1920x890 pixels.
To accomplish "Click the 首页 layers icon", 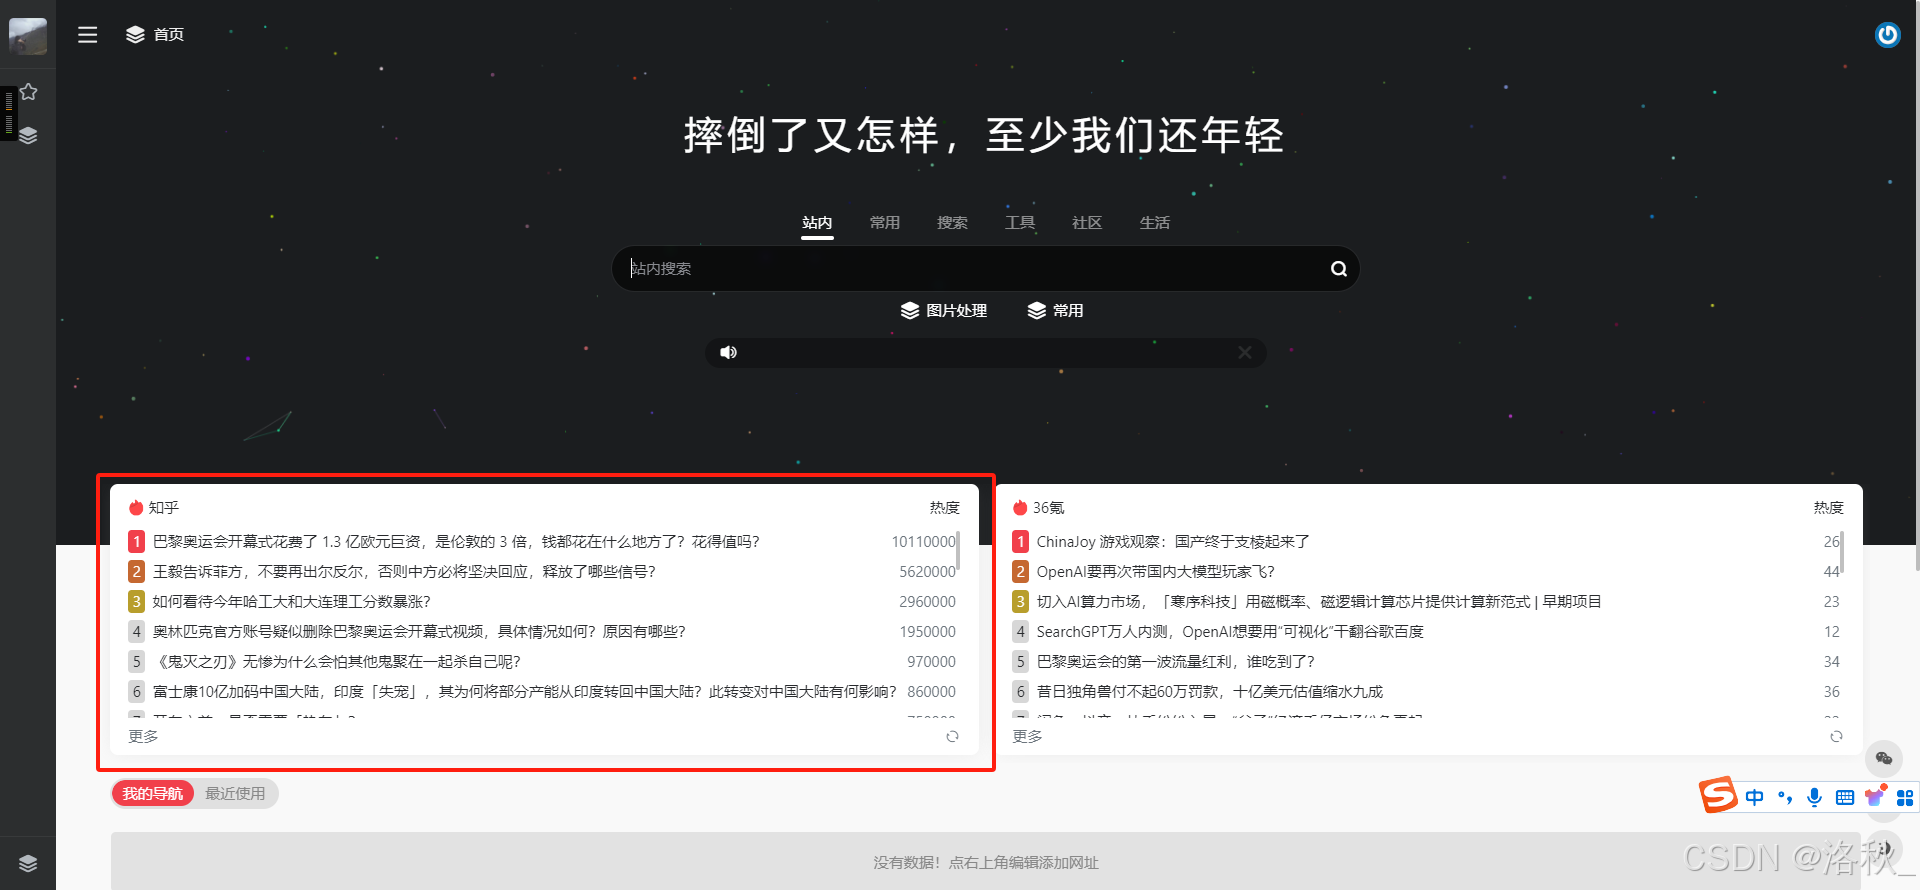I will point(135,34).
